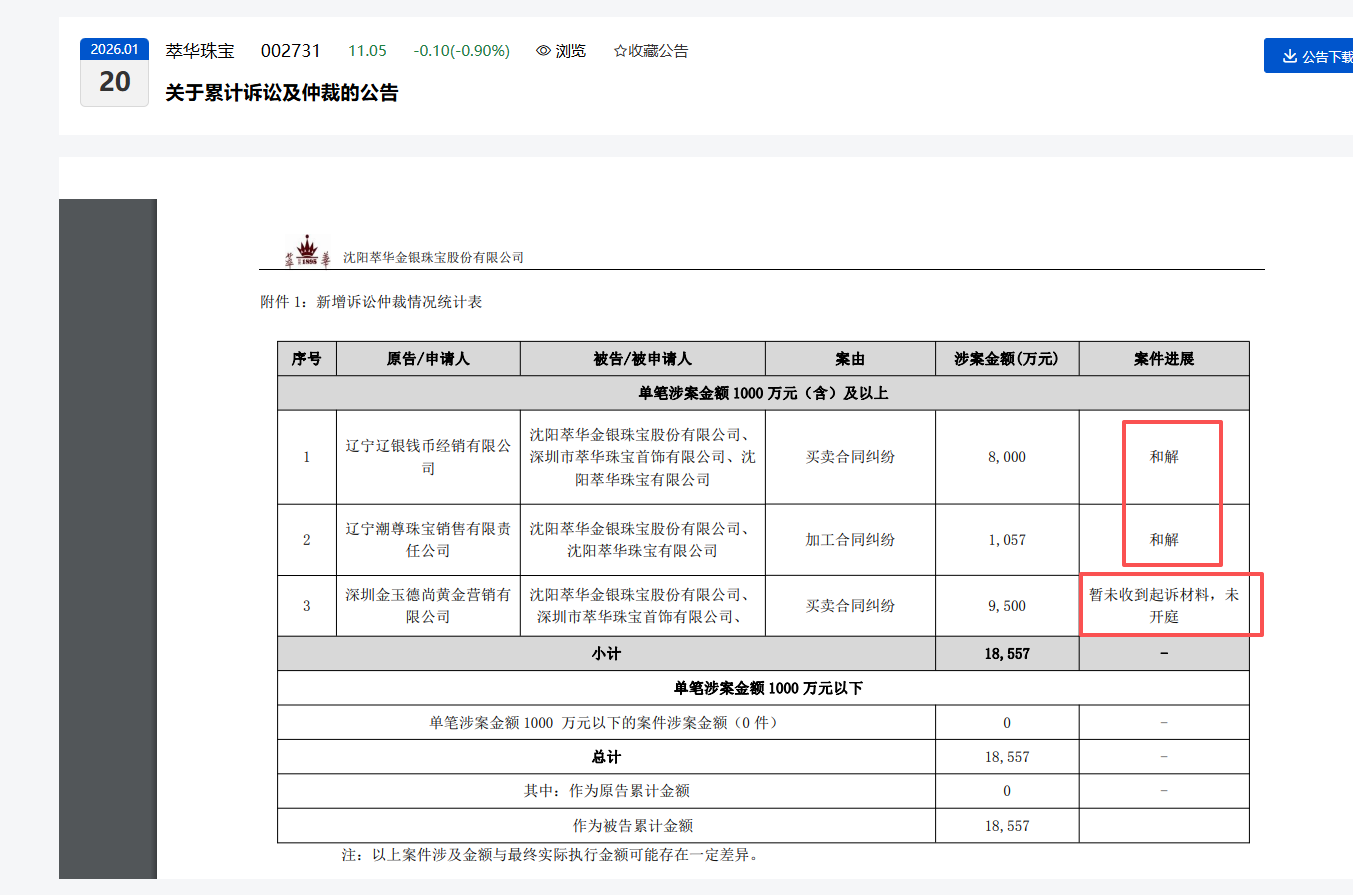Click the subtotal amount 18,557 in 小计 row
1353x895 pixels.
click(x=1006, y=654)
